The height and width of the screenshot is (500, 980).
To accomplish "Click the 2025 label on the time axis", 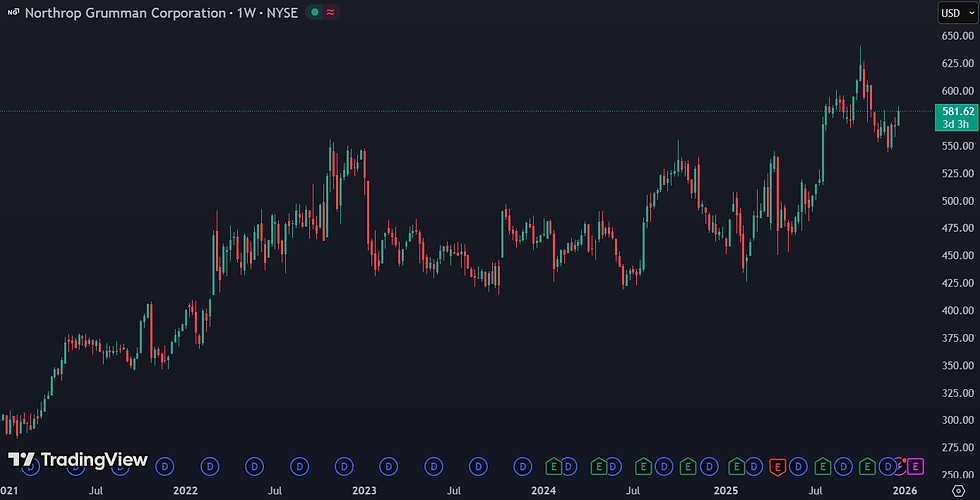I will click(726, 491).
